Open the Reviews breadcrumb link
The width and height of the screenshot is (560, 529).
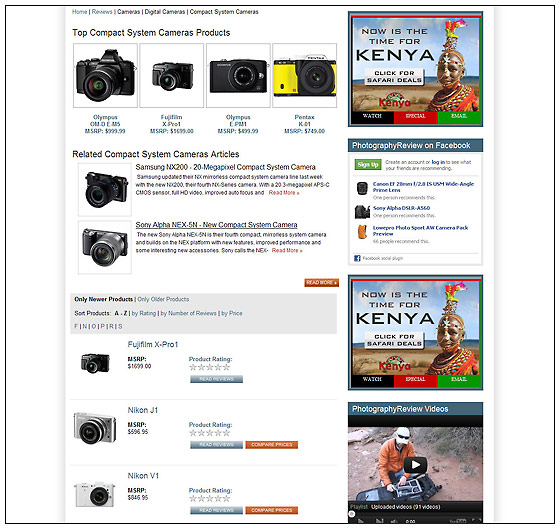102,12
